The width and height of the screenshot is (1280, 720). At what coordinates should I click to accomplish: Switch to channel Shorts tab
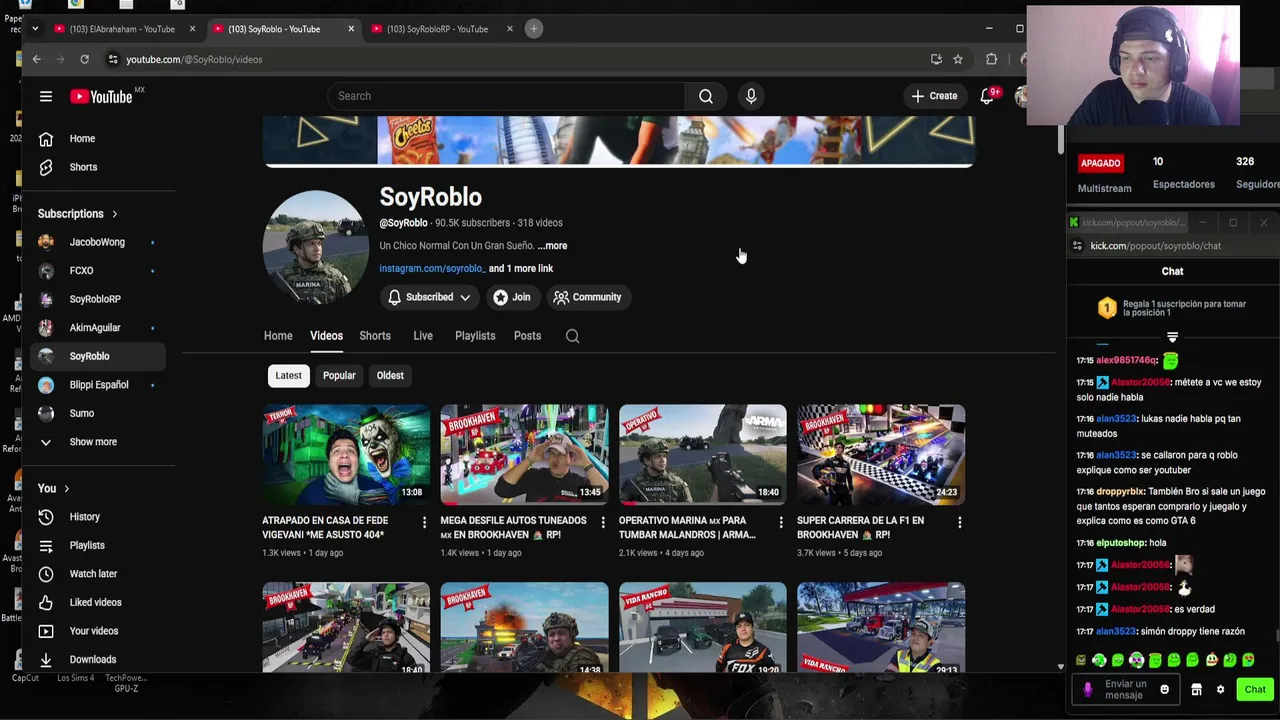[x=375, y=336]
